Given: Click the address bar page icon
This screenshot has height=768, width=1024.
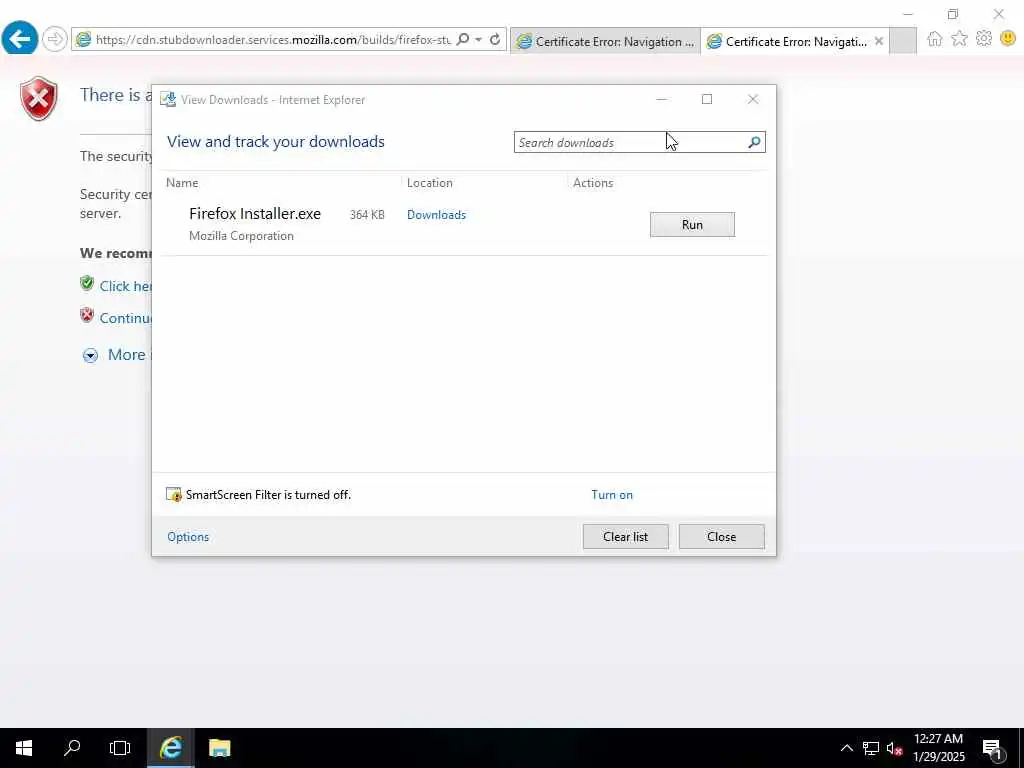Looking at the screenshot, I should click(84, 40).
